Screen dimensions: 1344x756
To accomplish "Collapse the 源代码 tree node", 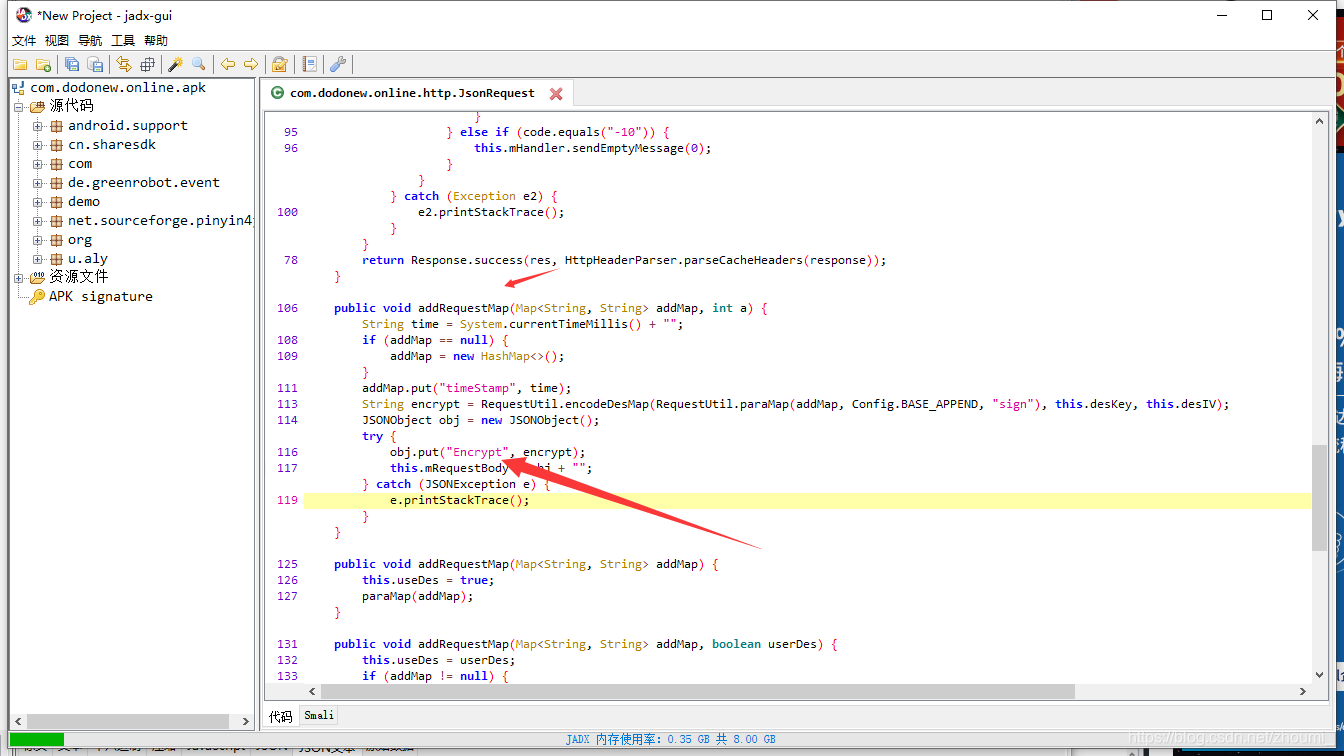I will click(x=18, y=106).
